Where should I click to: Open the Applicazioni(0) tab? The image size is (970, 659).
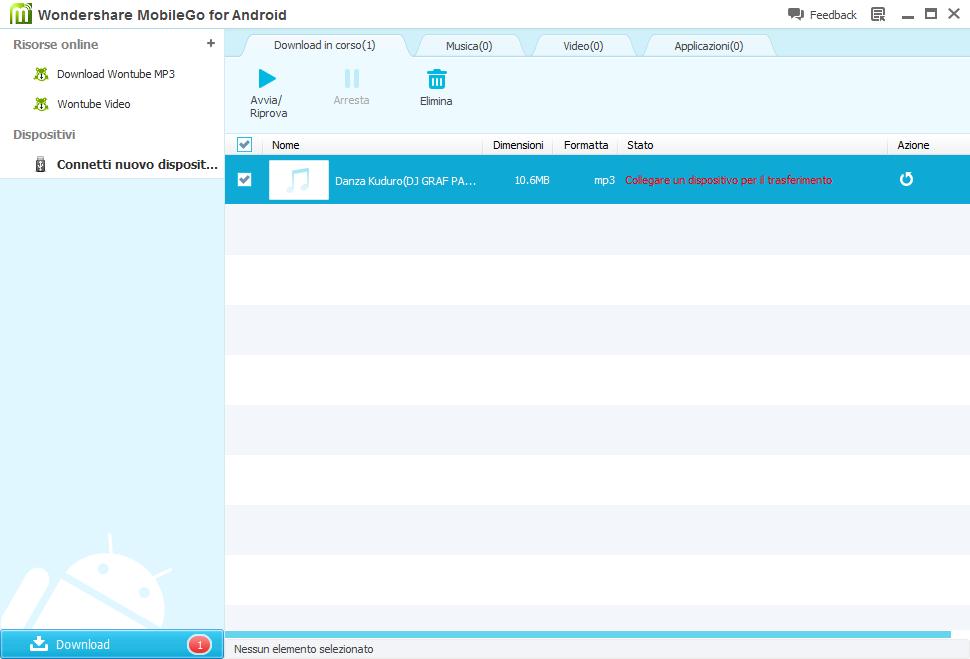point(709,46)
